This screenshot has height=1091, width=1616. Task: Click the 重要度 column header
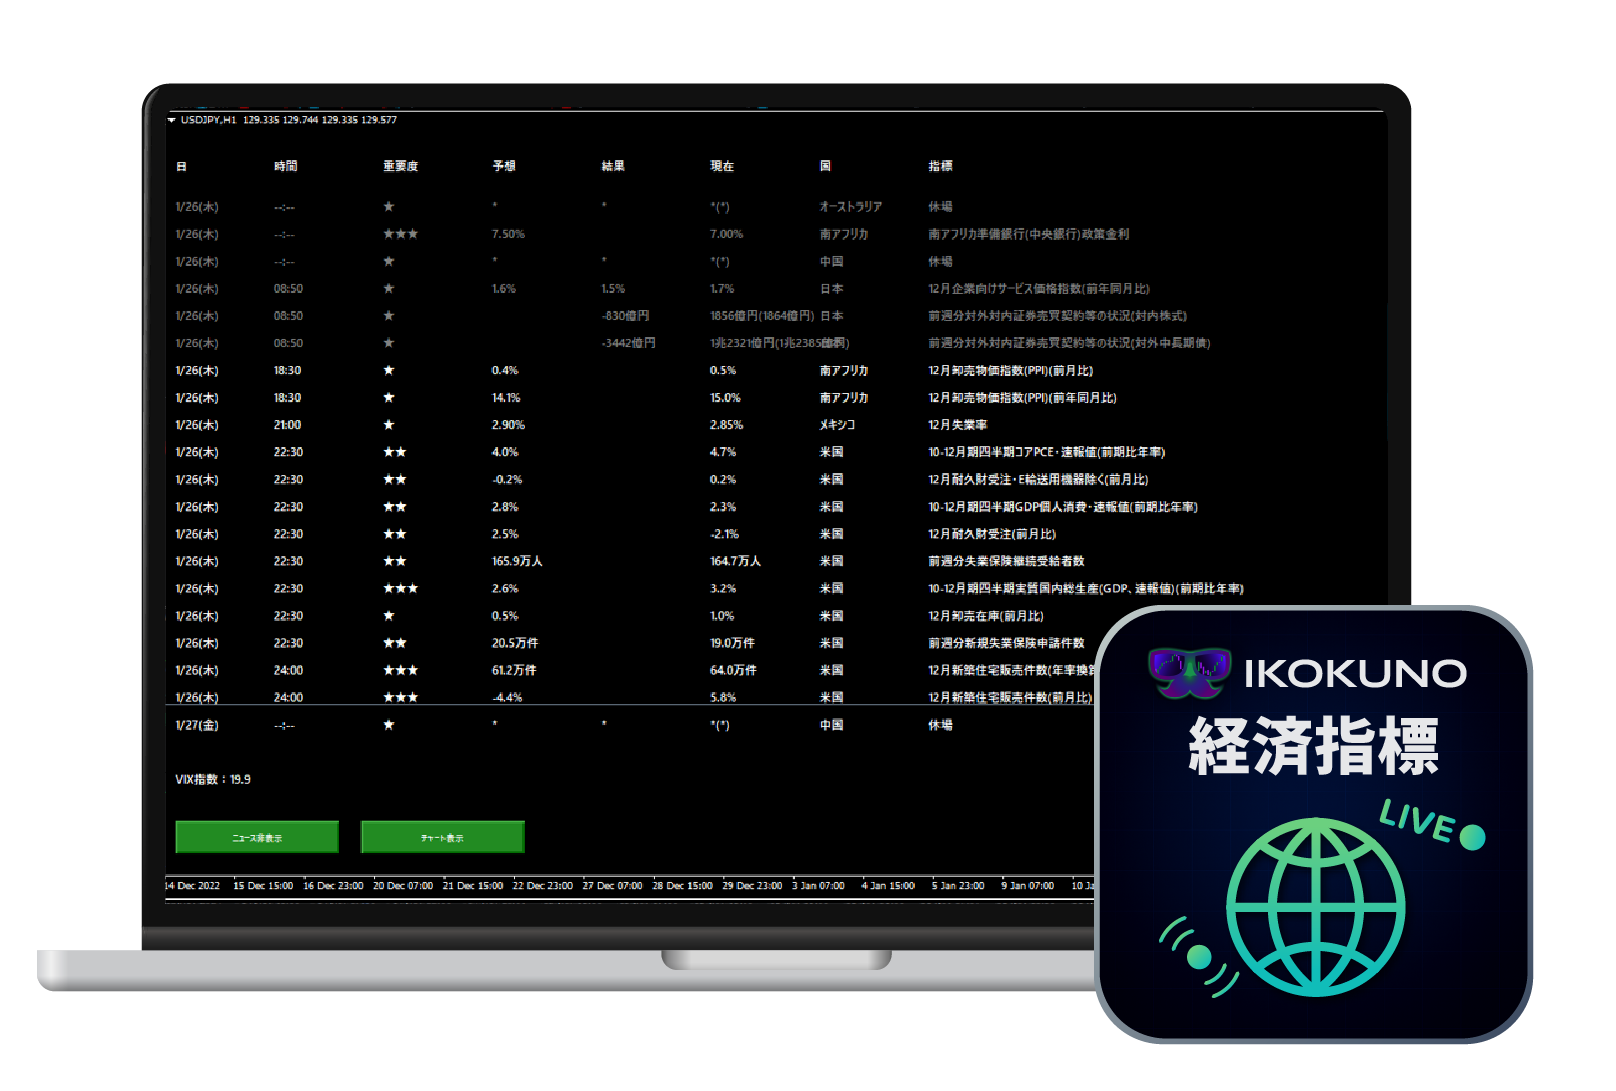tap(400, 166)
